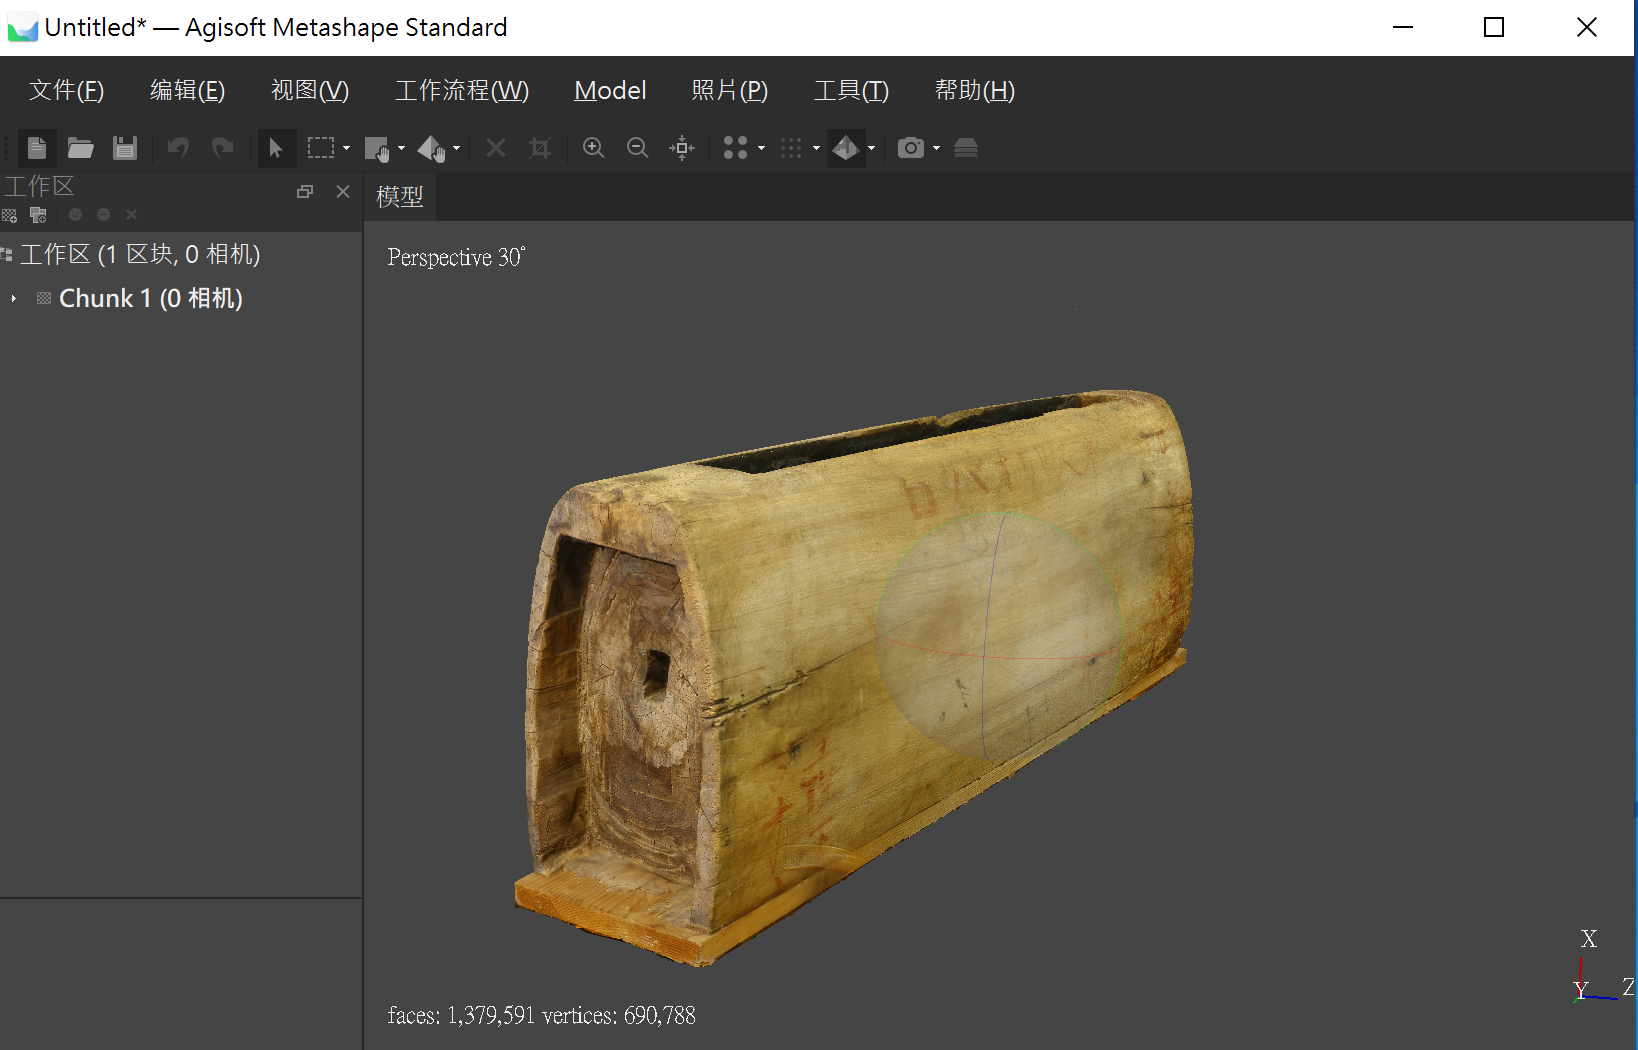Toggle the point cloud view button

(x=735, y=148)
